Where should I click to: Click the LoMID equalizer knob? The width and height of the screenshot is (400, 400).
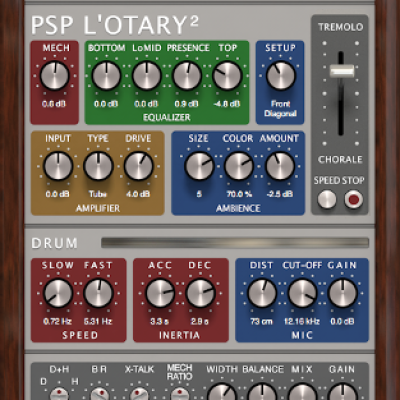(147, 76)
